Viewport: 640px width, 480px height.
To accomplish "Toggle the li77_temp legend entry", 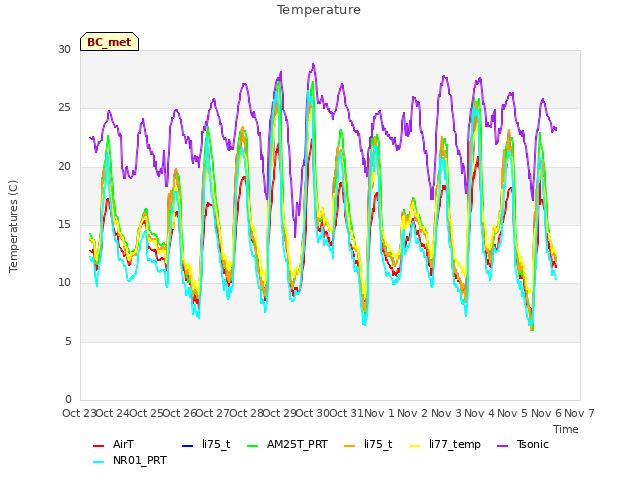I will coord(445,444).
